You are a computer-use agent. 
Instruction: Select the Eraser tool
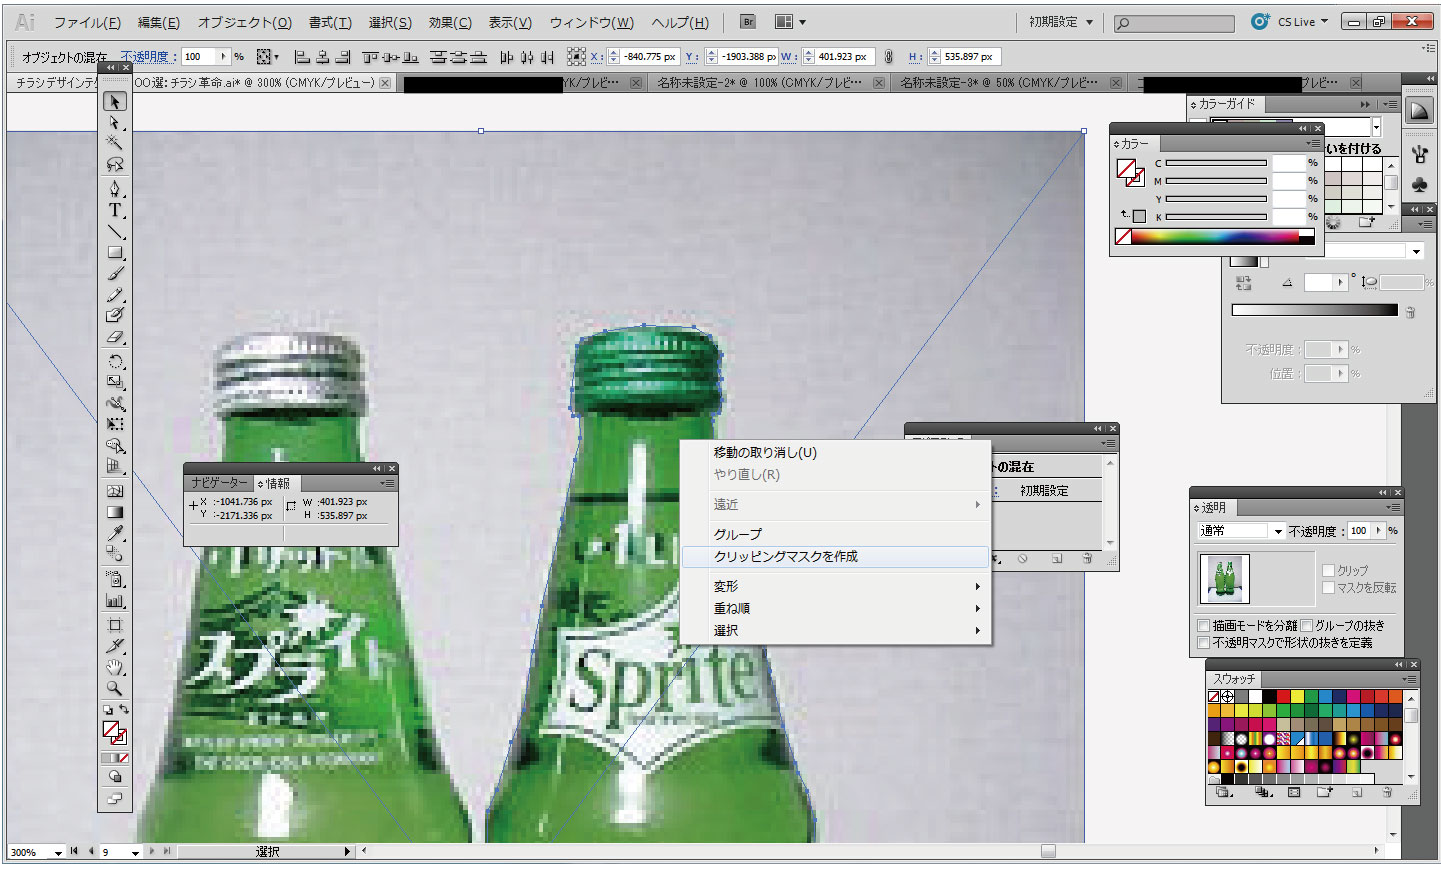point(115,338)
